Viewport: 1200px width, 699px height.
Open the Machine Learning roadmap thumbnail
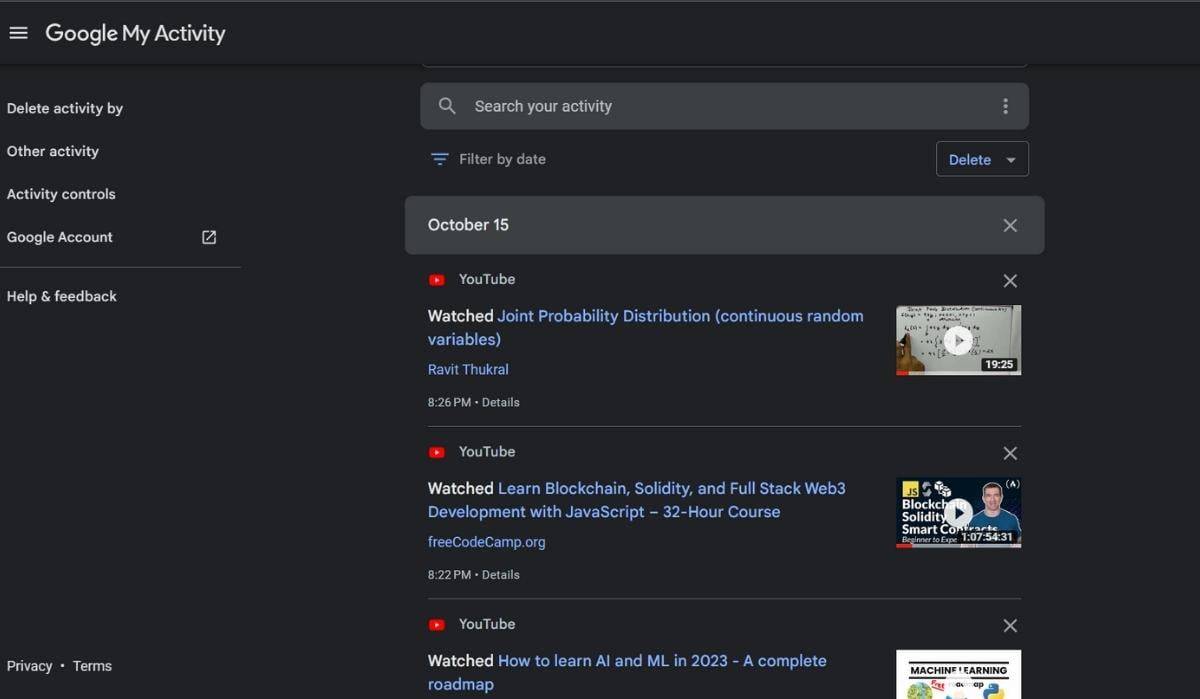pyautogui.click(x=958, y=675)
